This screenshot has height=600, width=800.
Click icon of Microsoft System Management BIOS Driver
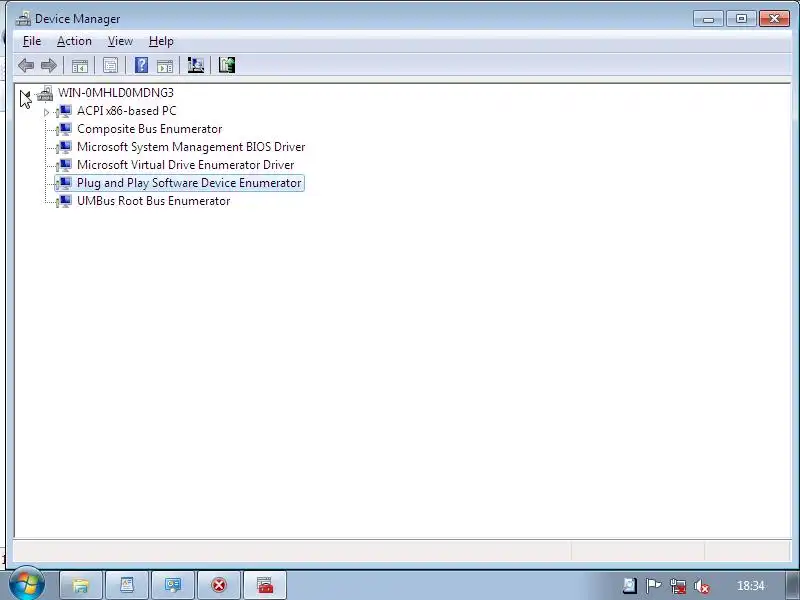[x=64, y=147]
